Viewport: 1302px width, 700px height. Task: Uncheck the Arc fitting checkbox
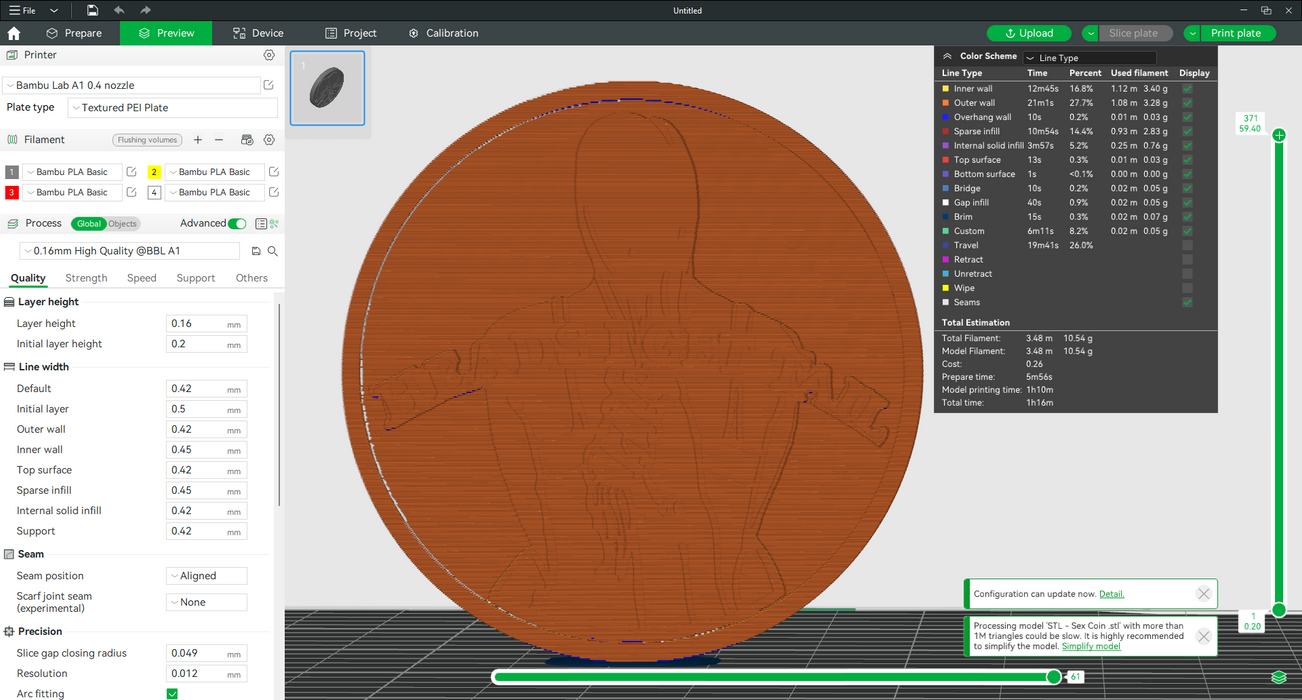coord(172,694)
